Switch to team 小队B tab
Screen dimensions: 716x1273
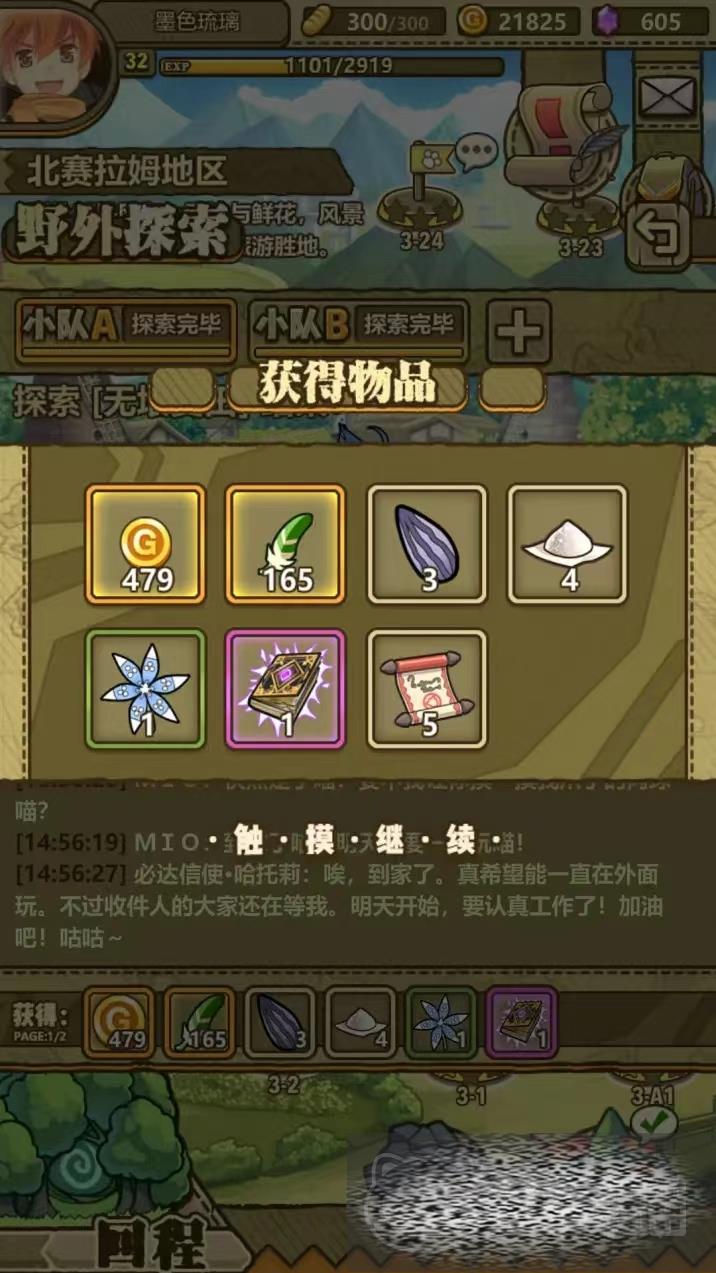pyautogui.click(x=358, y=329)
